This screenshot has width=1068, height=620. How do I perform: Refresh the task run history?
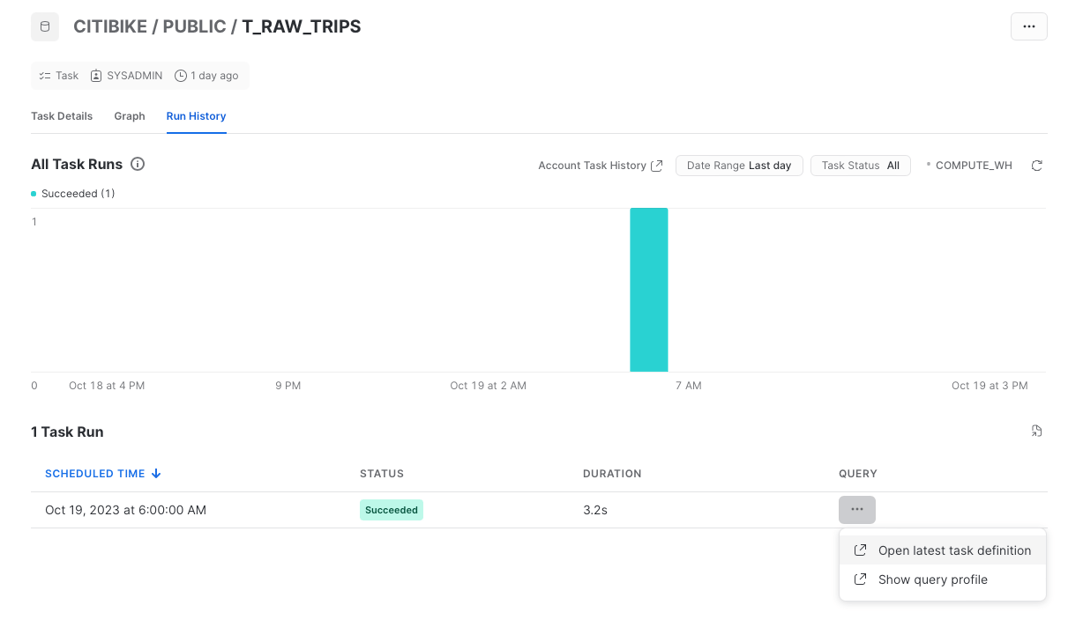click(1037, 166)
